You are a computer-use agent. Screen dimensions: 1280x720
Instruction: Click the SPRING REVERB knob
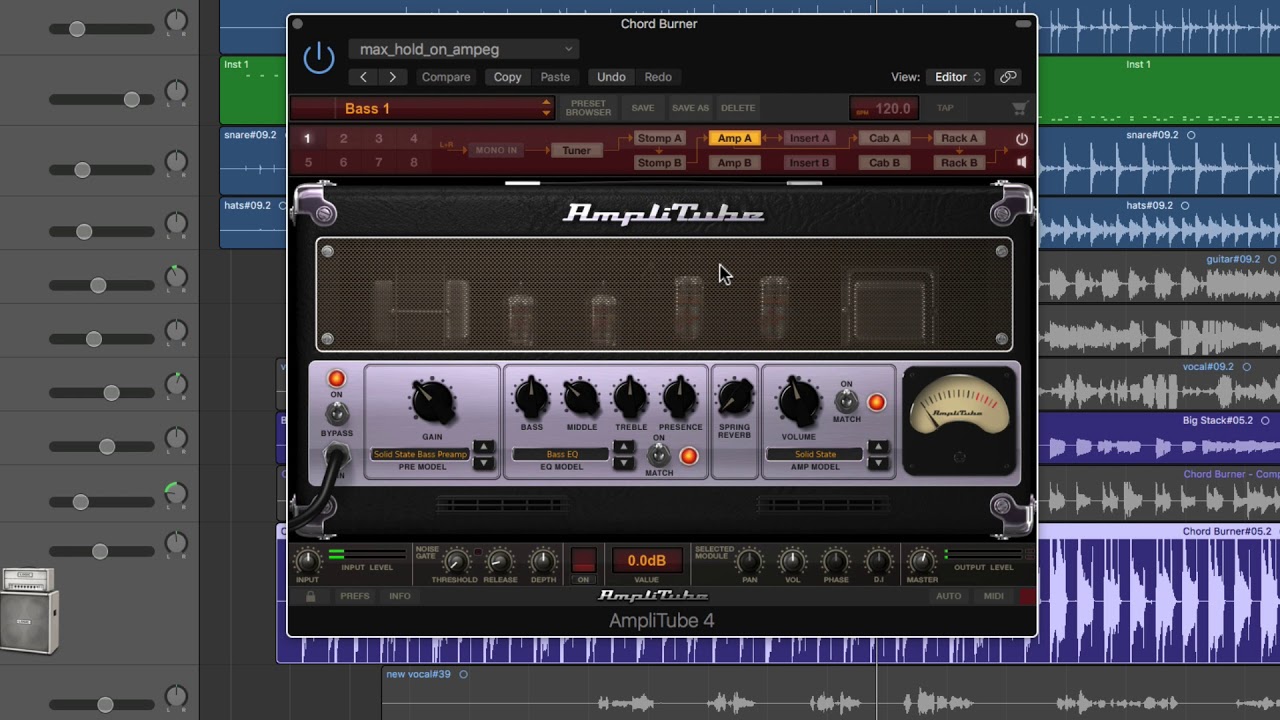734,398
